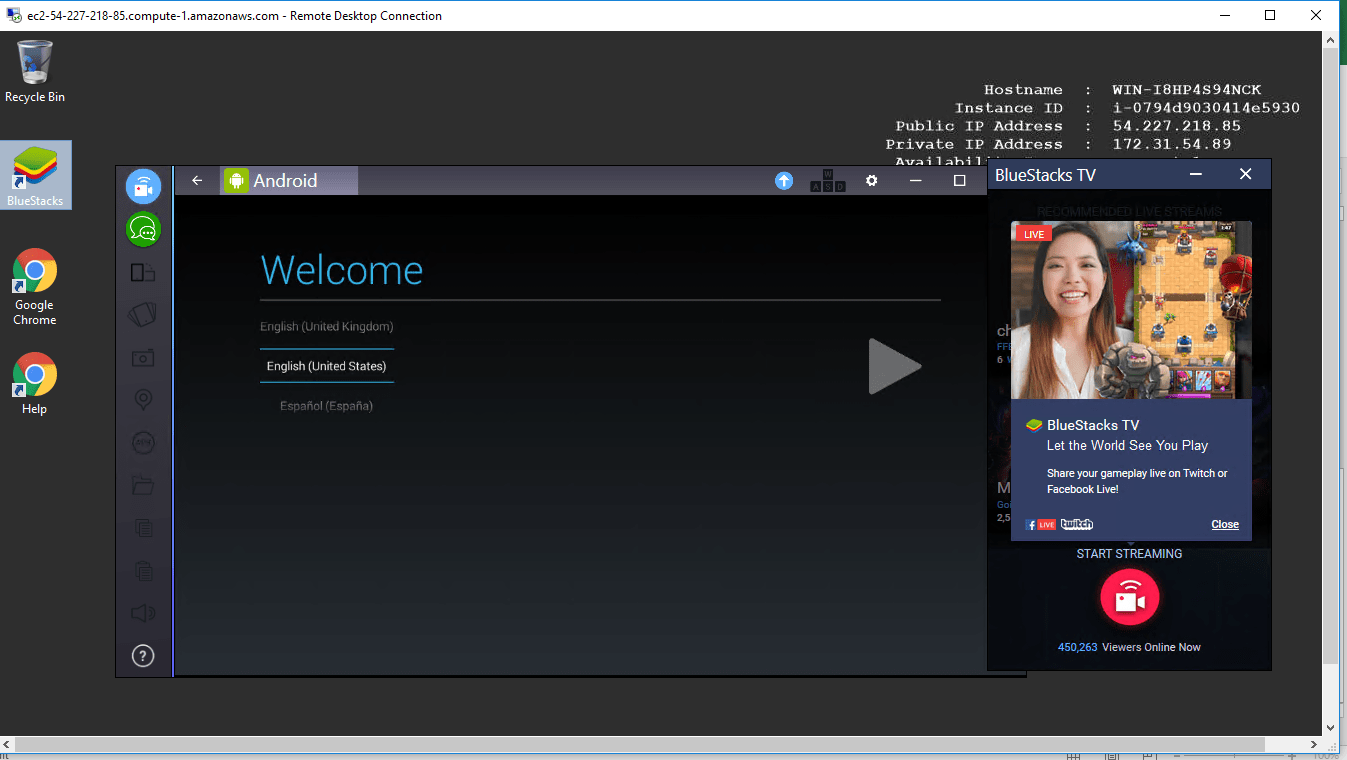Click the rotate screen sidebar icon
1347x760 pixels.
tap(143, 272)
